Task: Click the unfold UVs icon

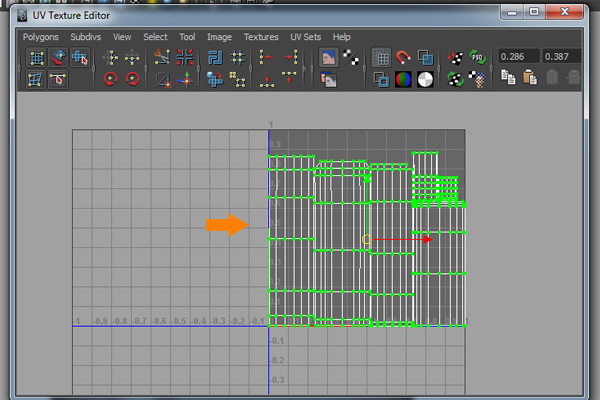Action: tap(215, 79)
